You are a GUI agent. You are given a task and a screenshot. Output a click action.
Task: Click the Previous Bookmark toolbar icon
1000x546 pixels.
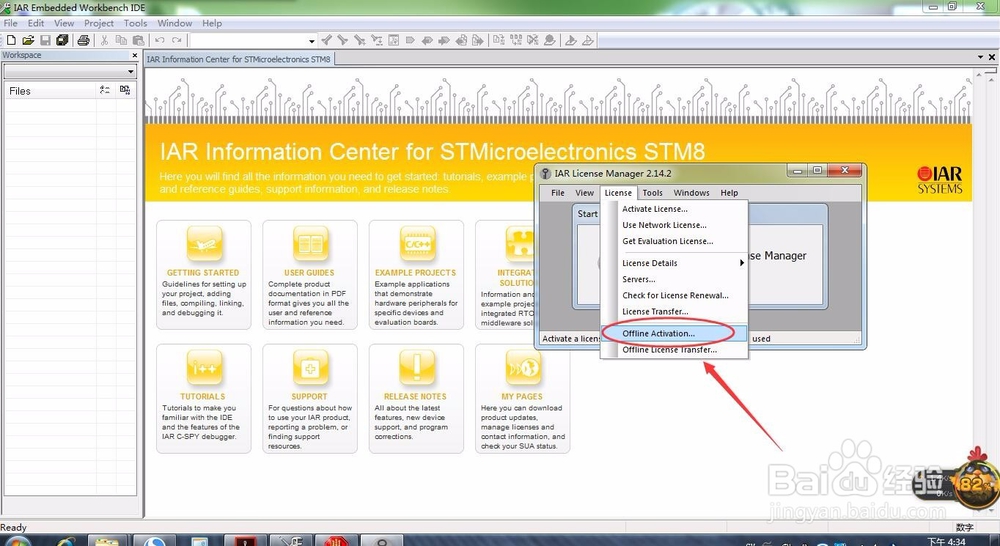pyautogui.click(x=427, y=40)
